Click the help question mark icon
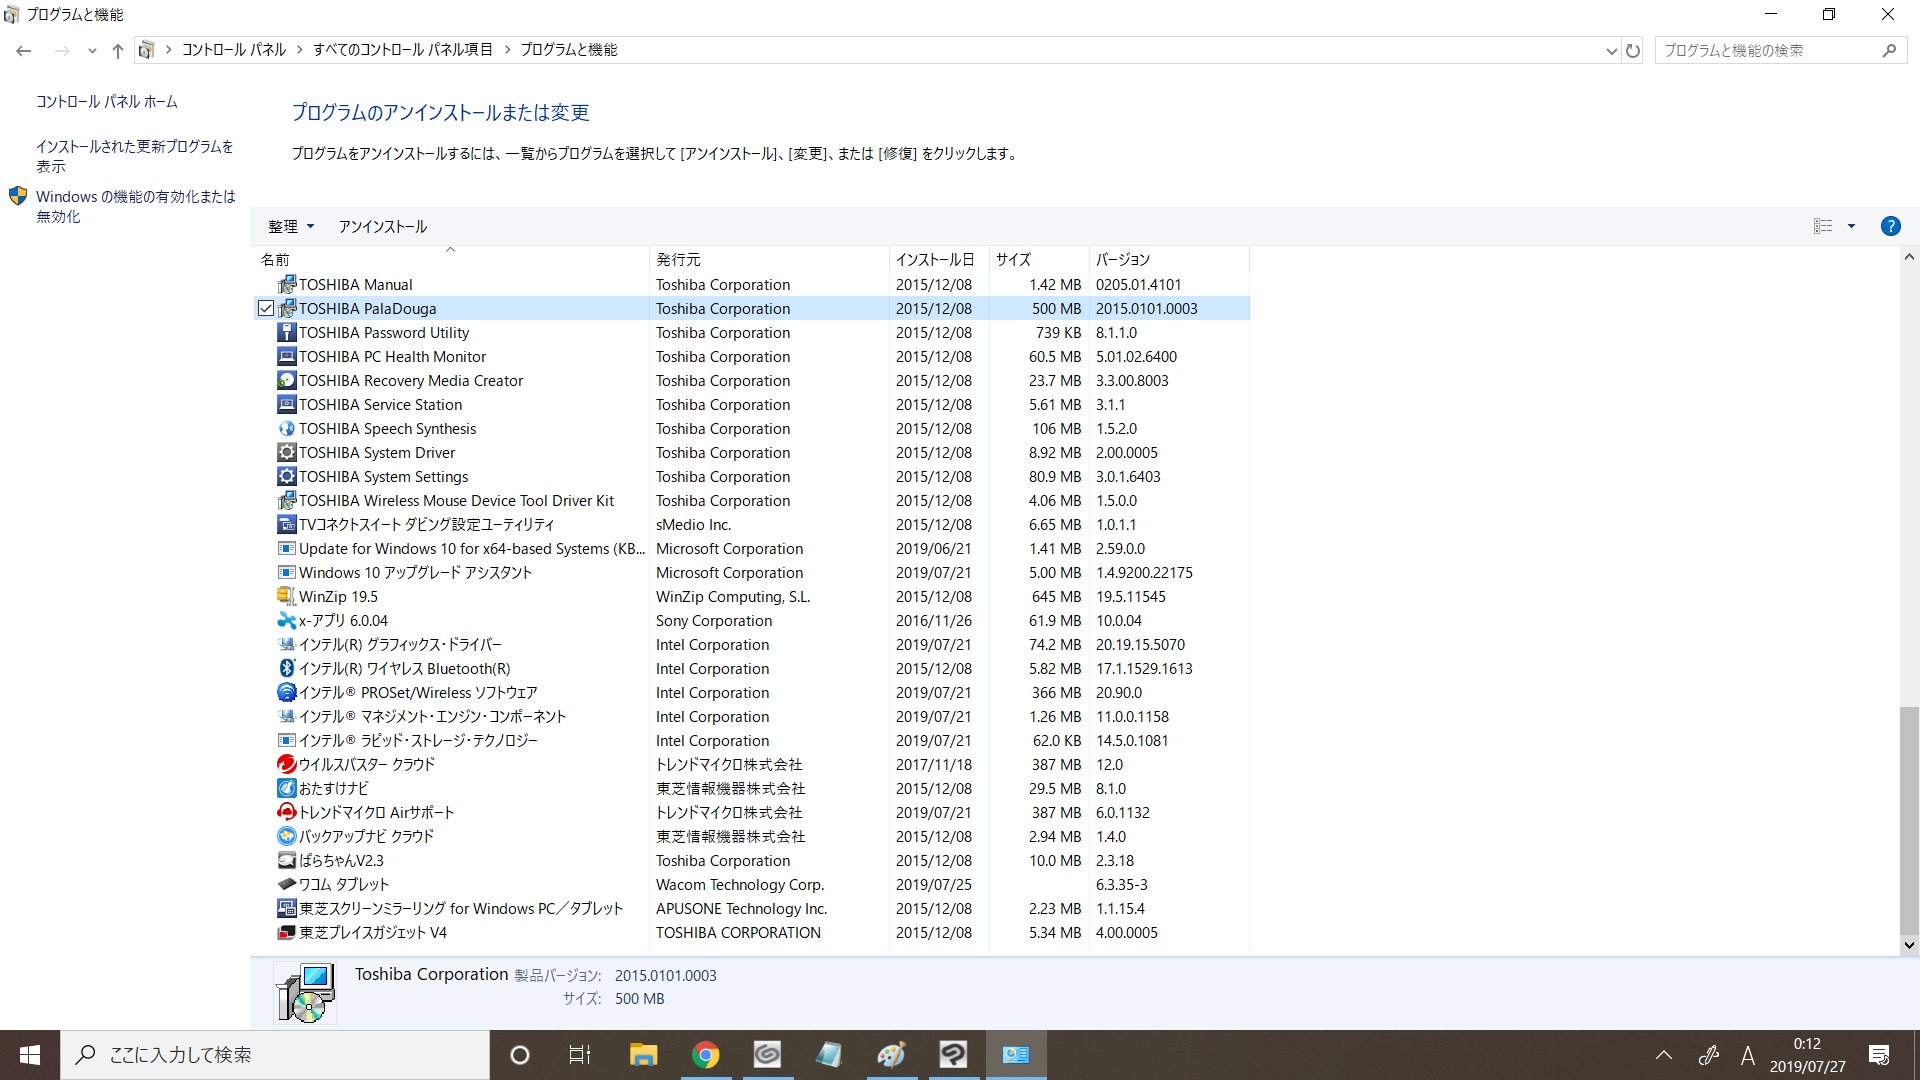The height and width of the screenshot is (1080, 1920). pyautogui.click(x=1890, y=226)
